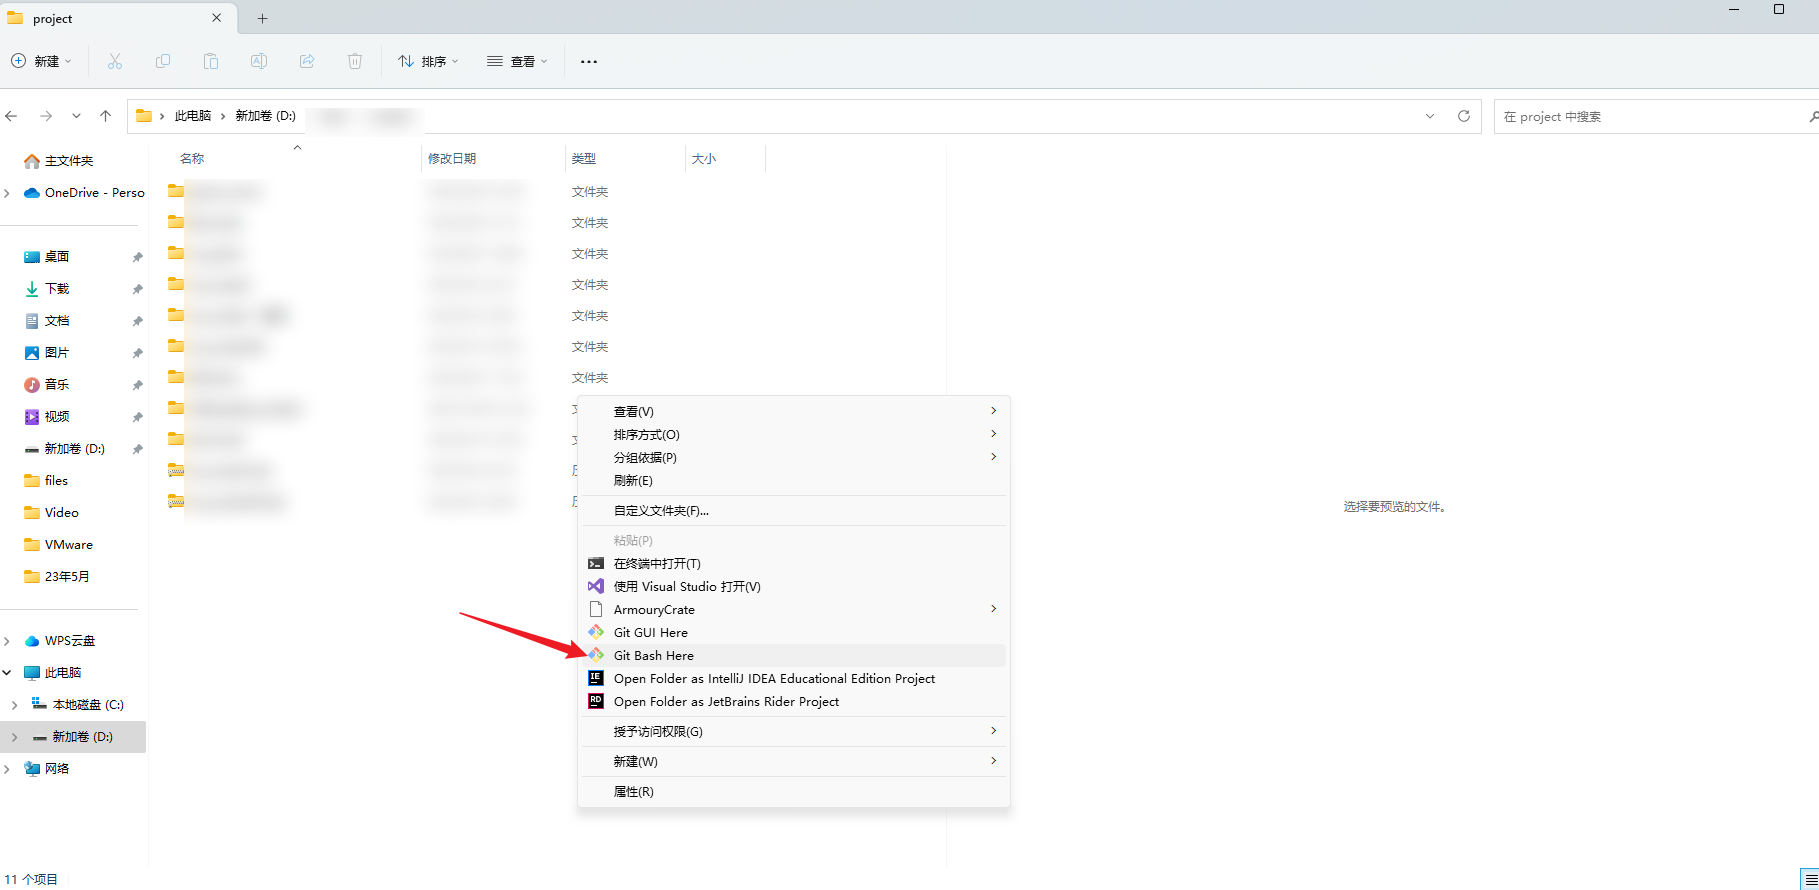Choose 属性(R) from context menu
The width and height of the screenshot is (1819, 890).
pyautogui.click(x=794, y=791)
